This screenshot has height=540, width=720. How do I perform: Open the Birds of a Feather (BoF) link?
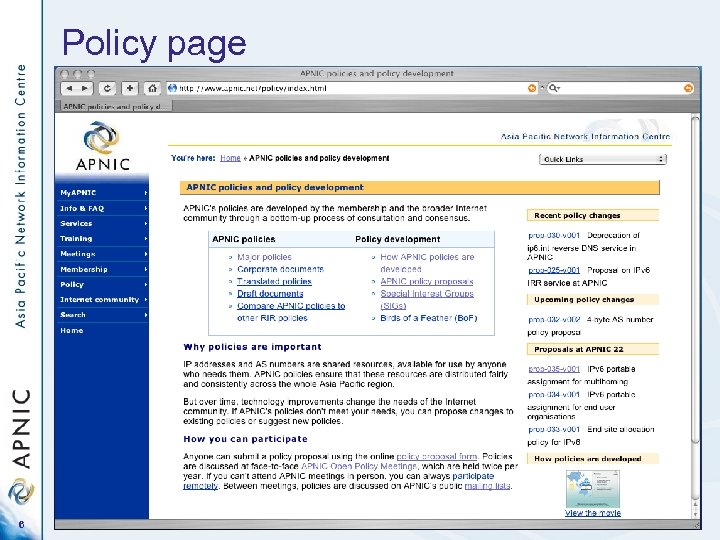[428, 318]
